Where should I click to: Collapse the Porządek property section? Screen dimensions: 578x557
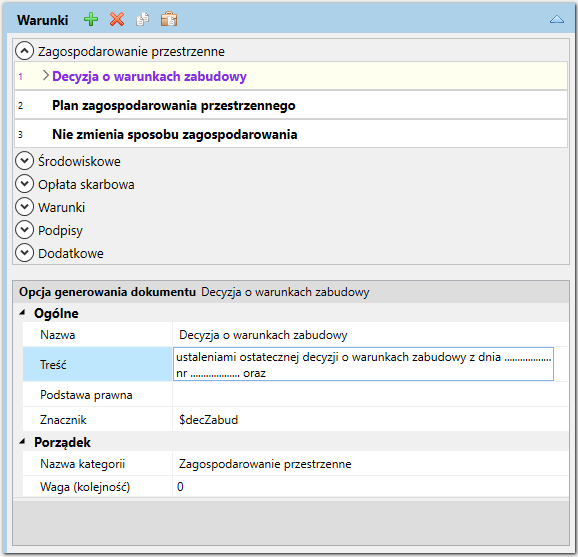[x=22, y=442]
